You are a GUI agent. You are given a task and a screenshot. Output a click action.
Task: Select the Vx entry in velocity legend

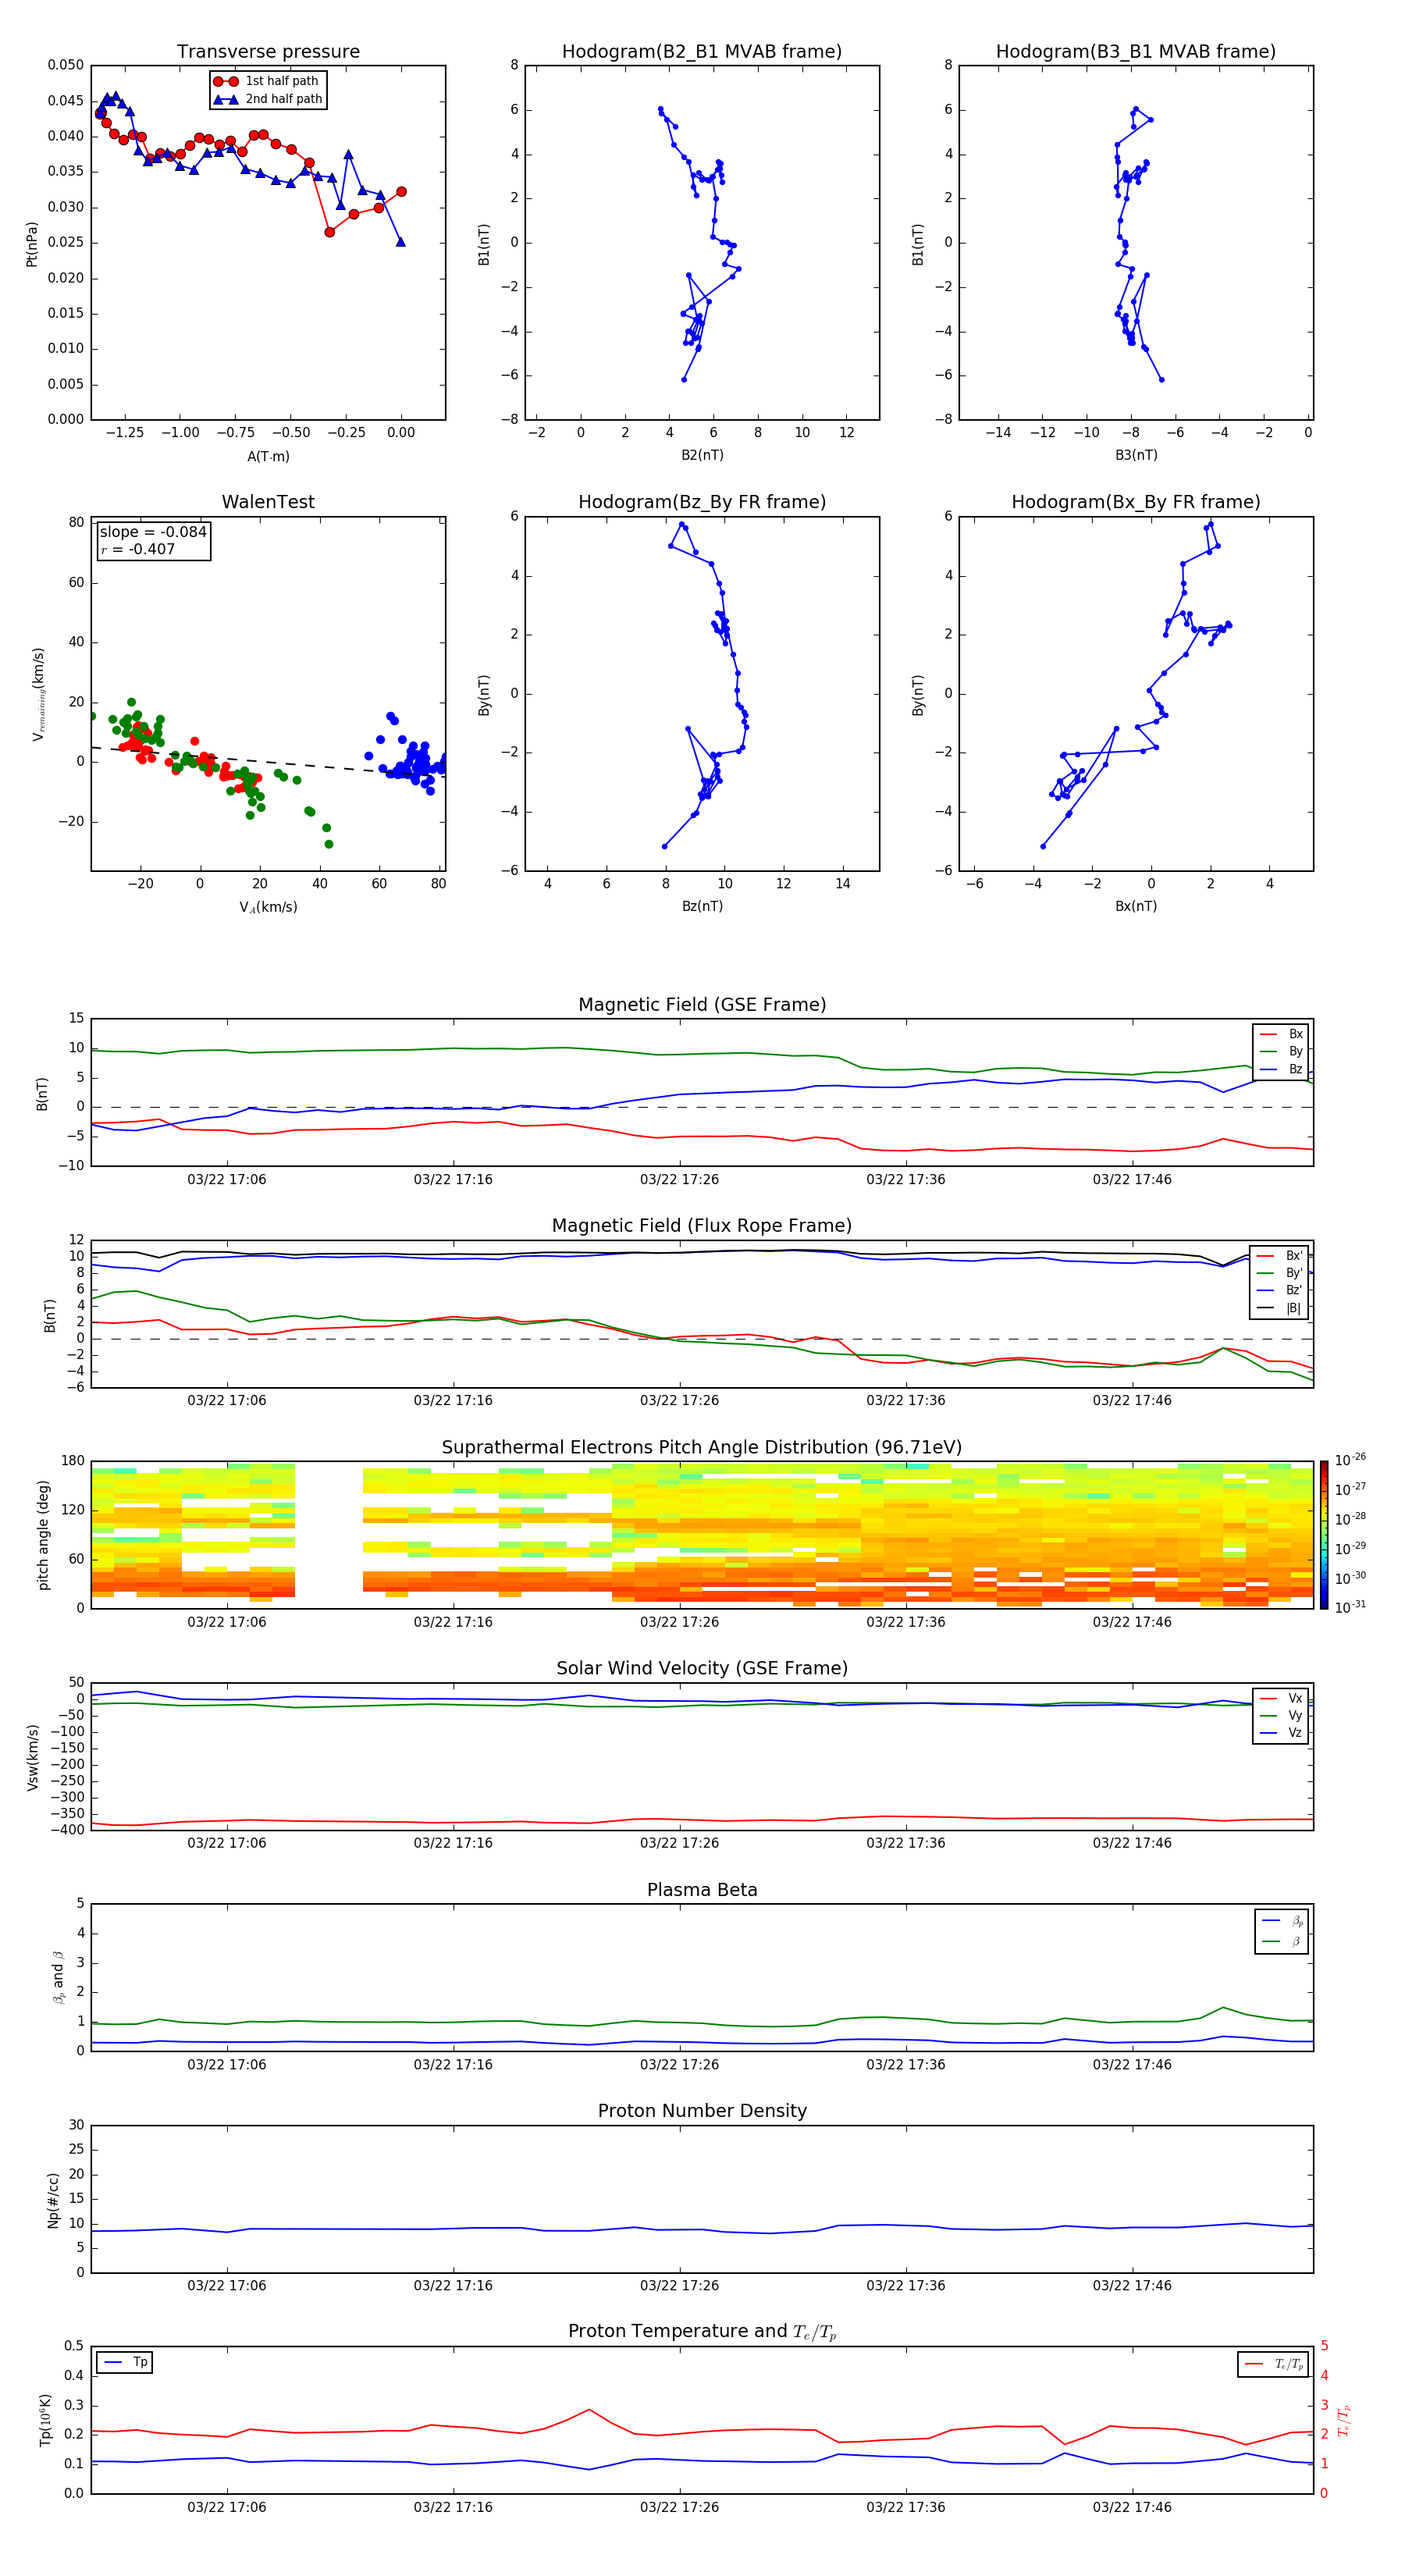1281,1698
